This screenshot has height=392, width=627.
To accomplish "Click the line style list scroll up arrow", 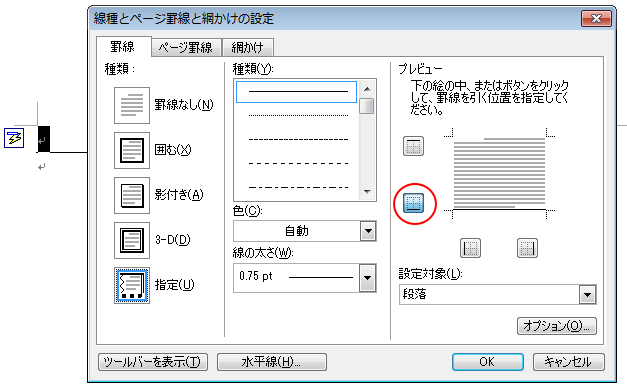I will pos(367,89).
